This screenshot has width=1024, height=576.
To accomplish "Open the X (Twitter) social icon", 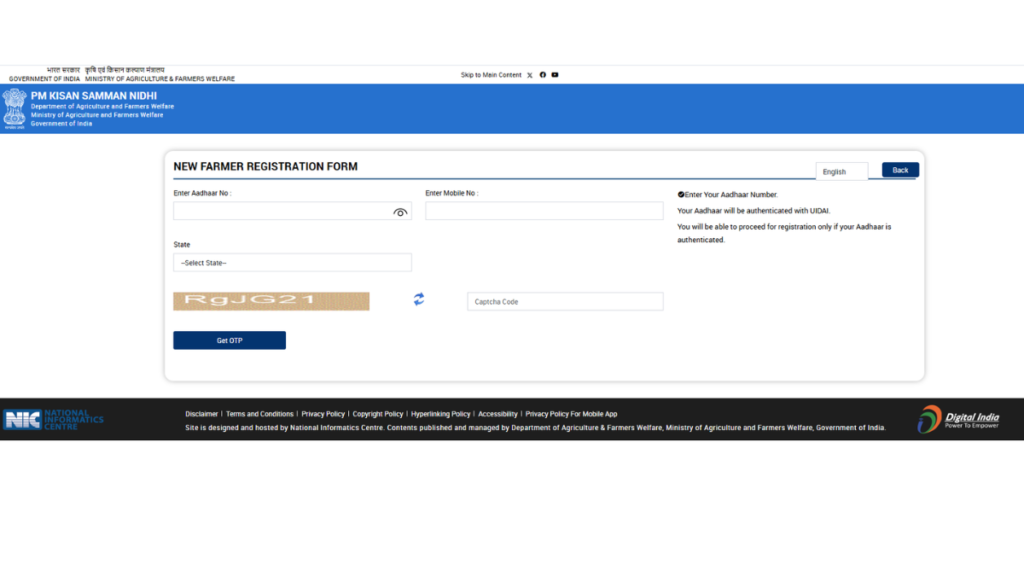I will pos(530,75).
